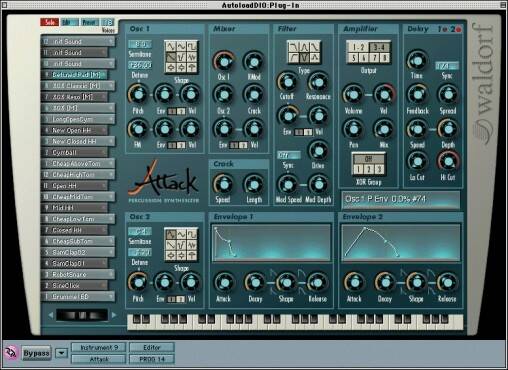Toggle the Solo button
Viewport: 508px width, 370px height.
tap(49, 22)
